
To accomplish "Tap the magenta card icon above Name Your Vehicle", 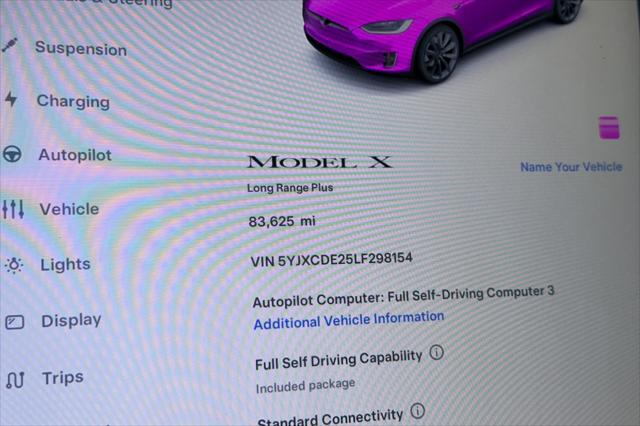I will (x=609, y=128).
